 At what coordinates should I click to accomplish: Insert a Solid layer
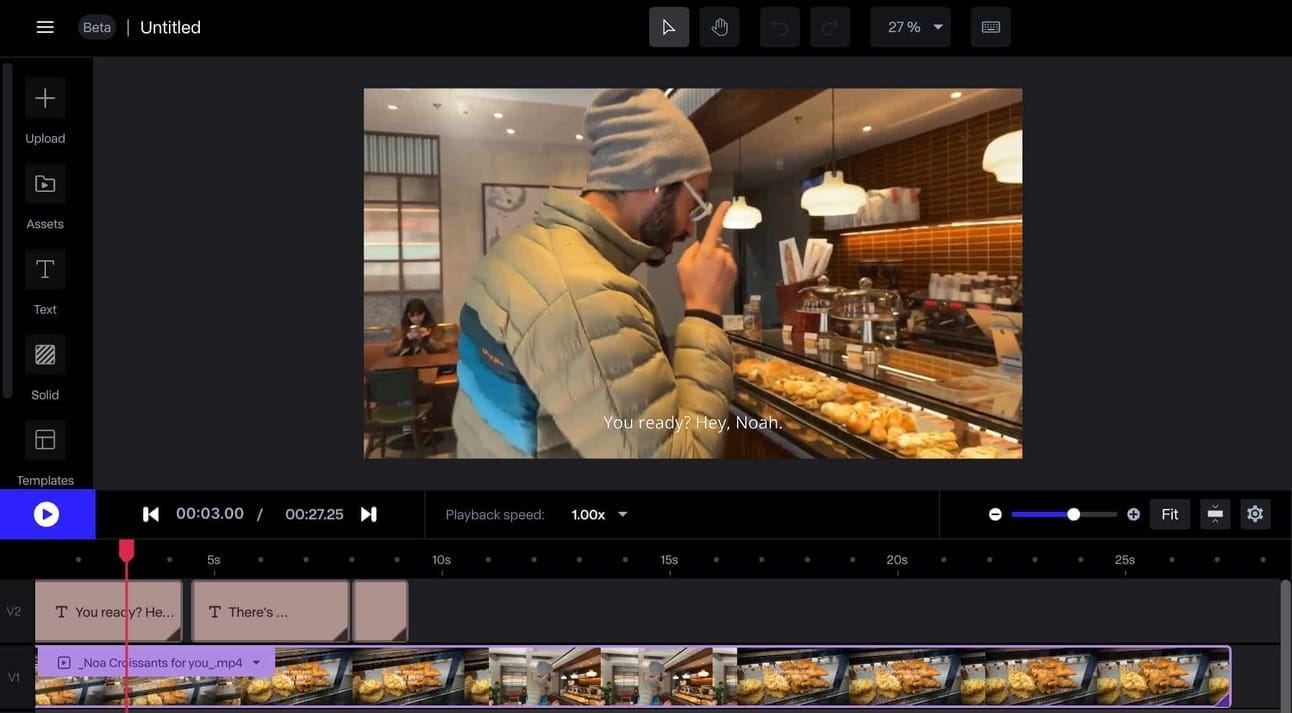(x=45, y=355)
